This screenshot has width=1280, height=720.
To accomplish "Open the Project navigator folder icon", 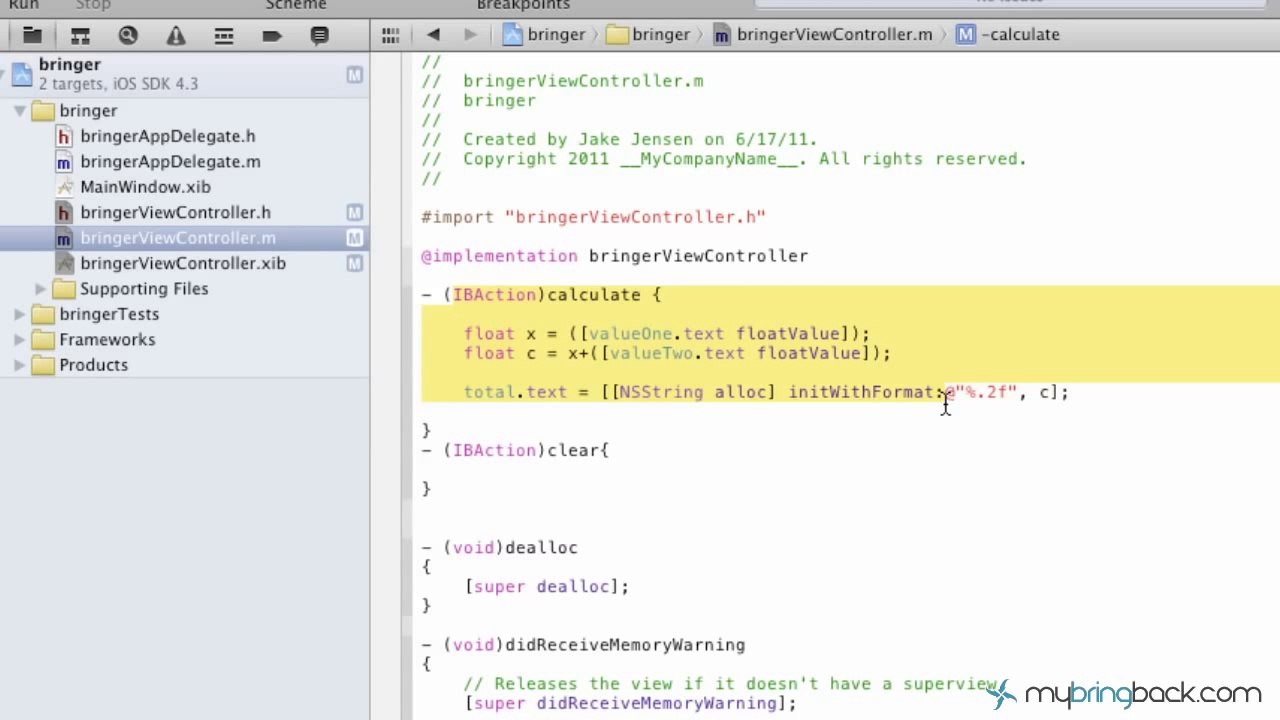I will pos(32,36).
